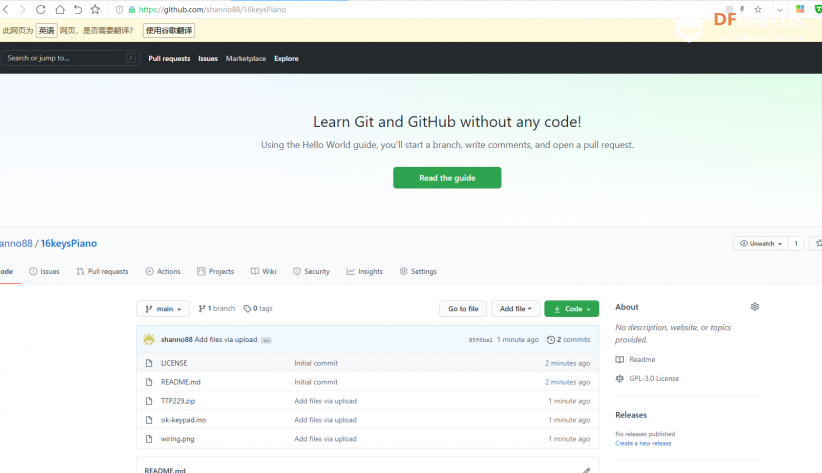Switch to the Projects tab
Image resolution: width=822 pixels, height=473 pixels.
click(215, 271)
